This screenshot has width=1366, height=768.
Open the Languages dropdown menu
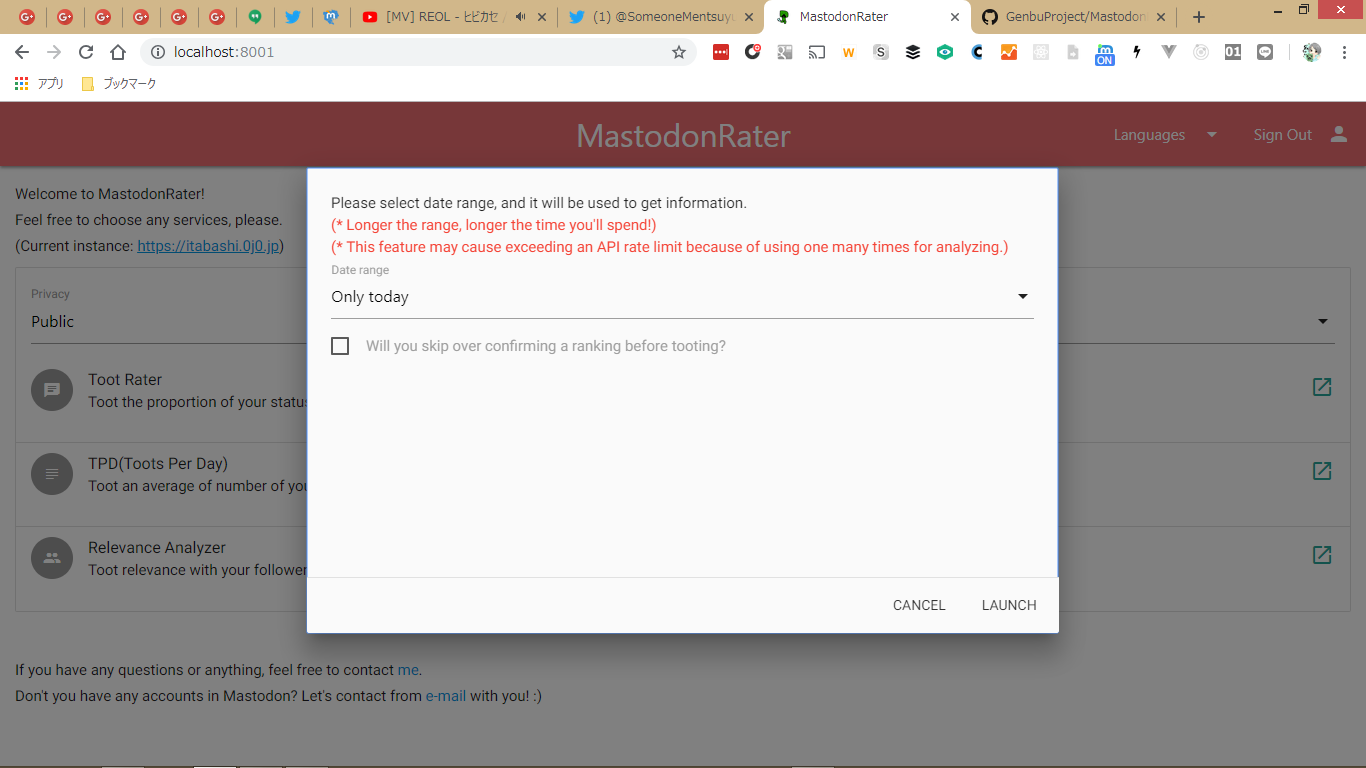click(x=1165, y=135)
